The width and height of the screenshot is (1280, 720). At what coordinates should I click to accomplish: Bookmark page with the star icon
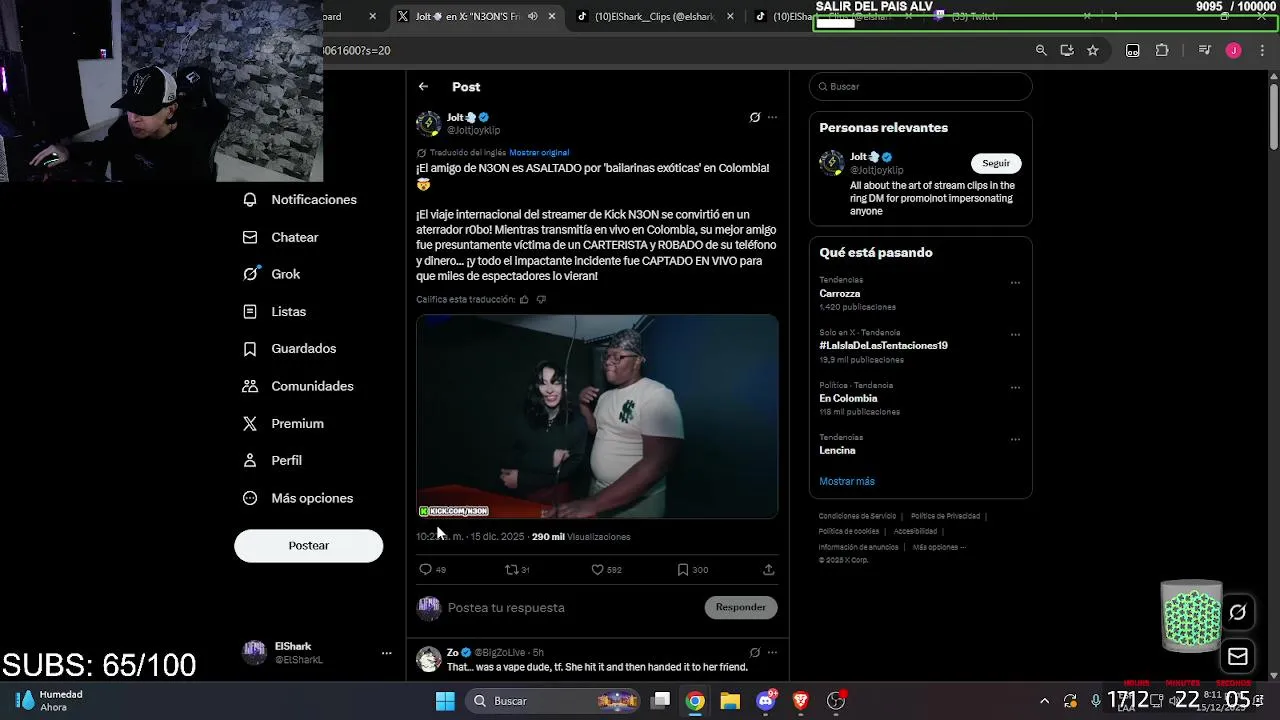coord(1093,51)
